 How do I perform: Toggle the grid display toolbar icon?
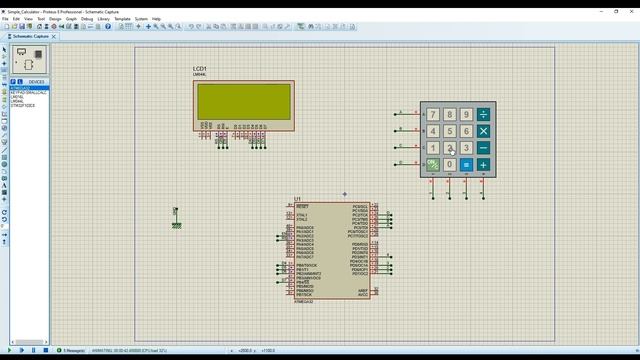coord(129,27)
